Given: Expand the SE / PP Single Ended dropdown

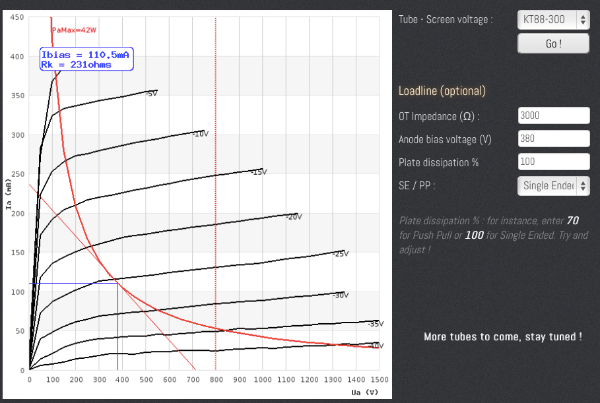Looking at the screenshot, I should click(553, 185).
